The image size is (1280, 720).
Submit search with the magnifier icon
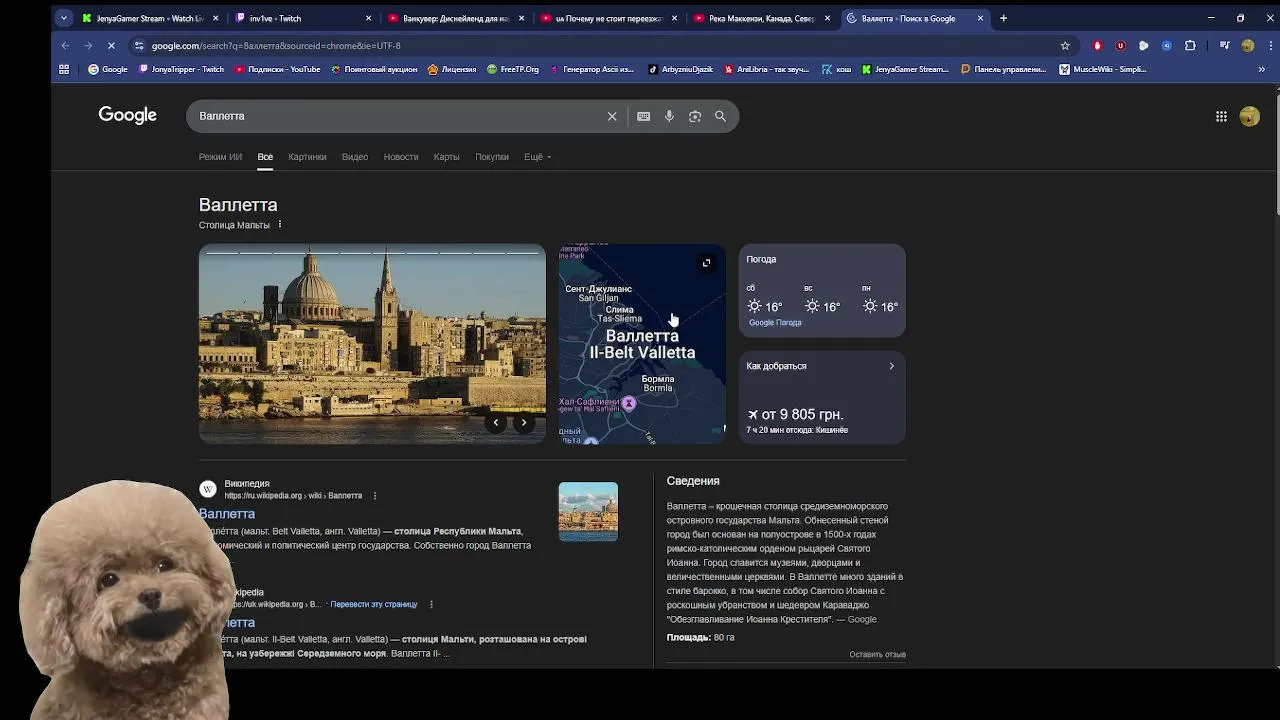coord(720,116)
